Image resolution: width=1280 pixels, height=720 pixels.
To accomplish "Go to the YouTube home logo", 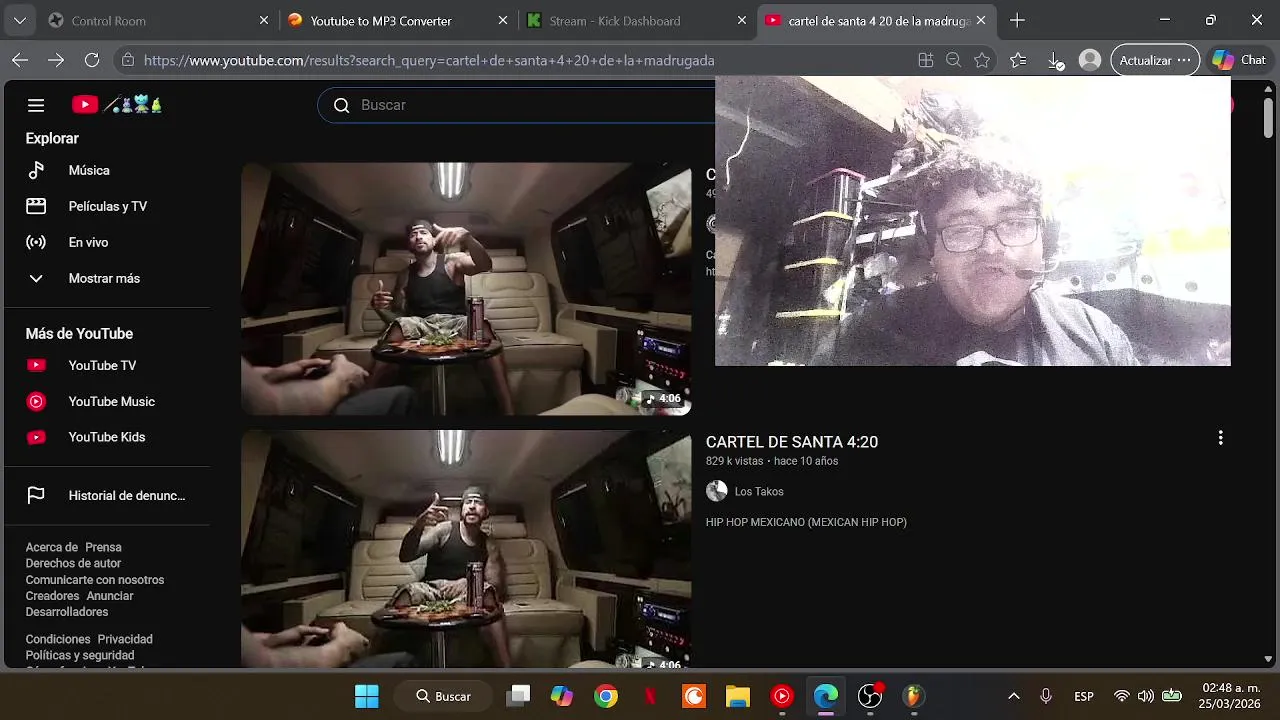I will click(117, 105).
